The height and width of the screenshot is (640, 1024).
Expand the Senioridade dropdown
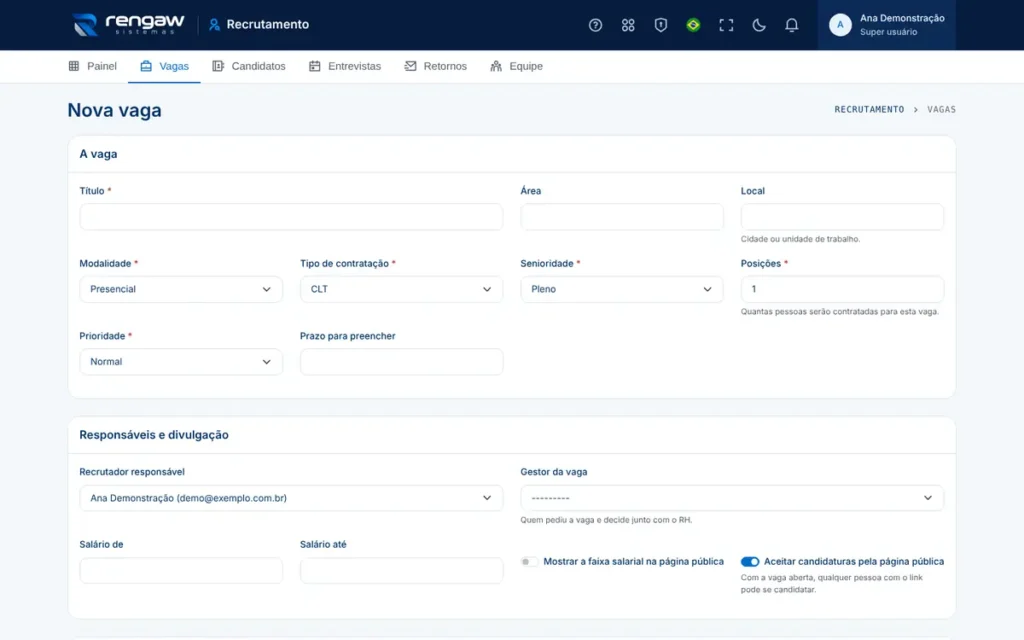click(x=622, y=289)
